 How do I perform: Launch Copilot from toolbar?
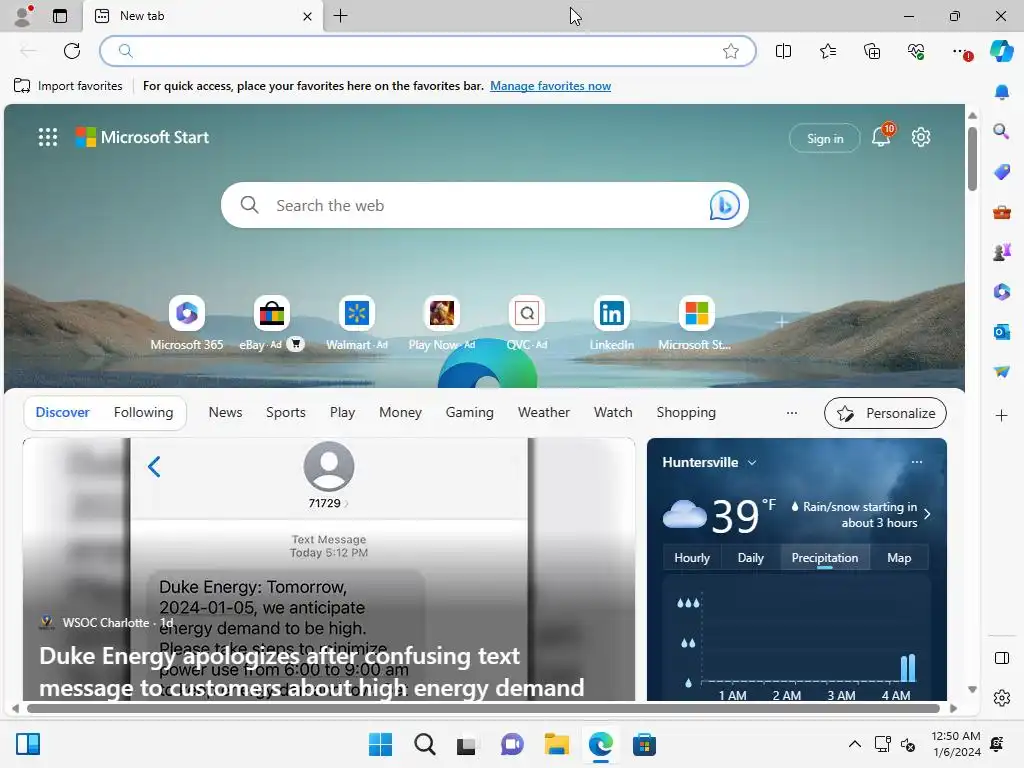point(1001,51)
